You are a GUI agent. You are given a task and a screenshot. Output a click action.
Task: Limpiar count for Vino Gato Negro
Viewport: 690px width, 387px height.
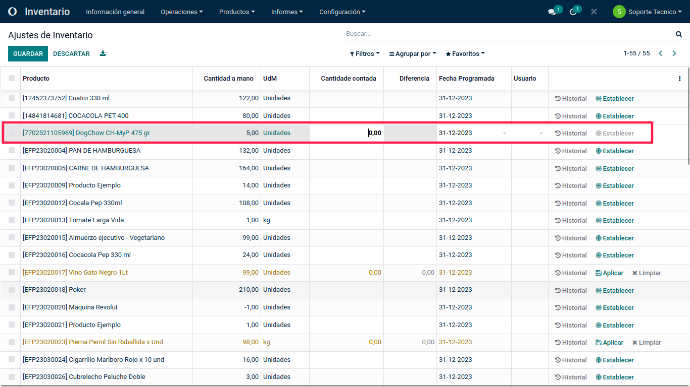click(646, 273)
